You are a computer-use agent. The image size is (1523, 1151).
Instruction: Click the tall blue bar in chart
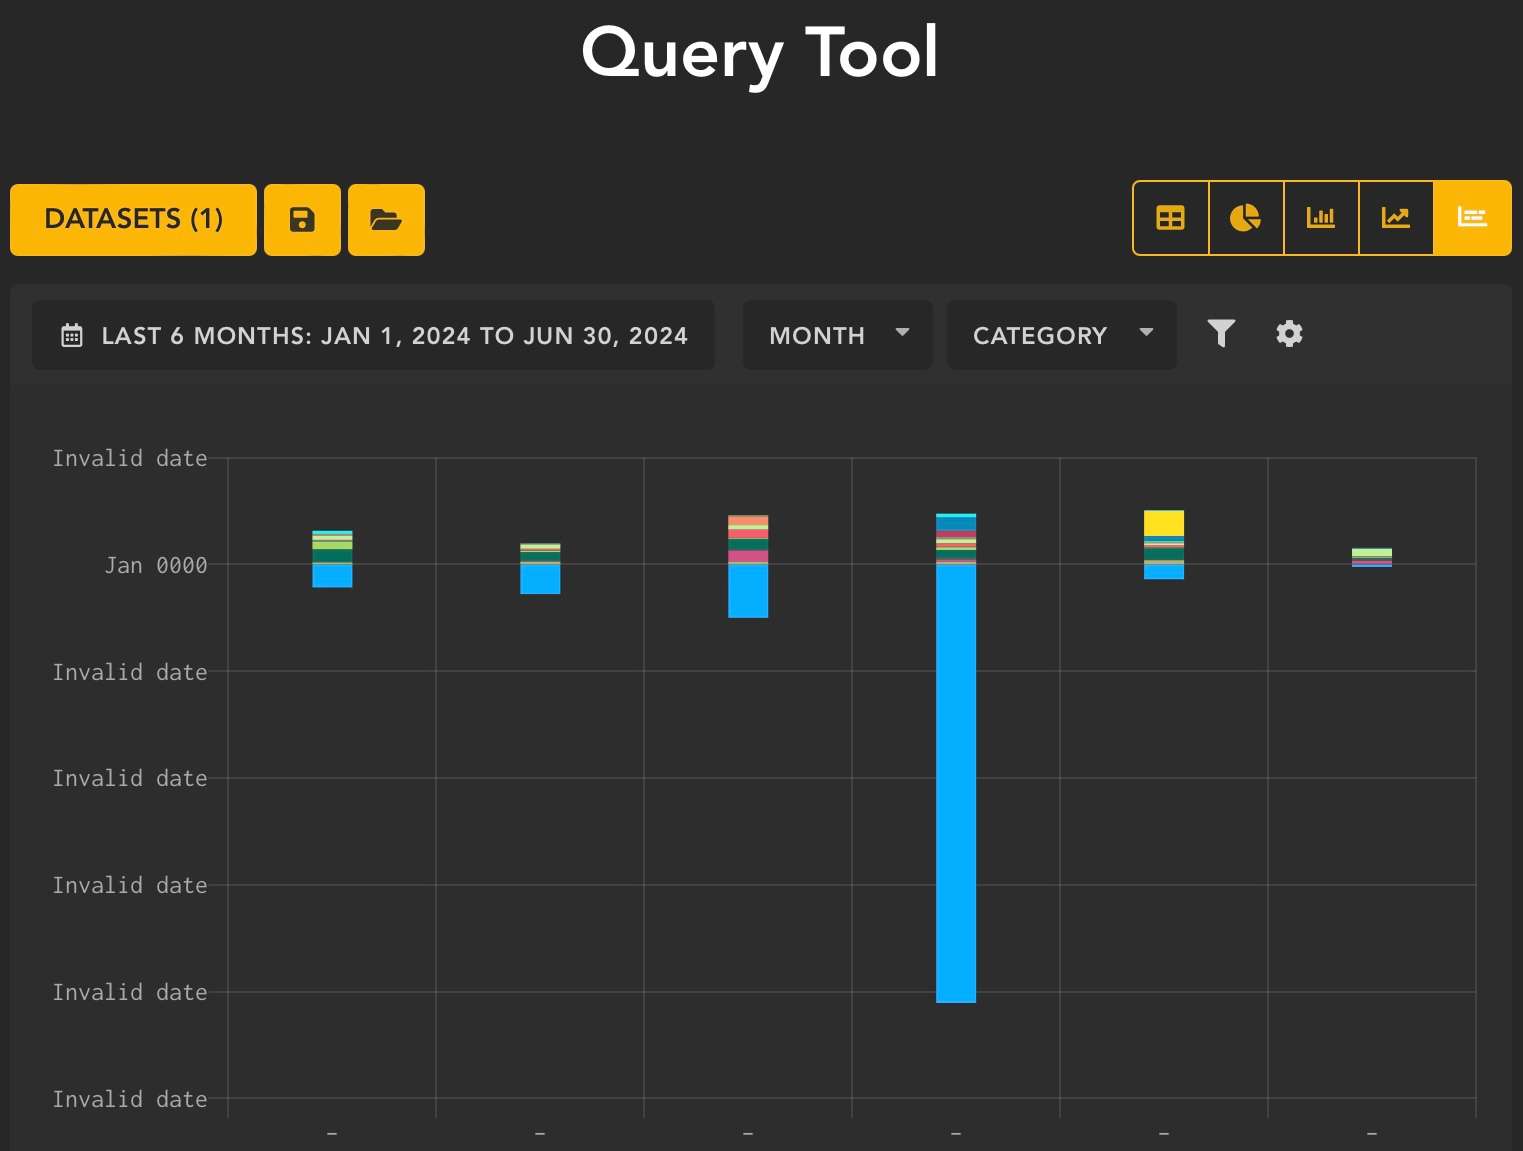956,783
